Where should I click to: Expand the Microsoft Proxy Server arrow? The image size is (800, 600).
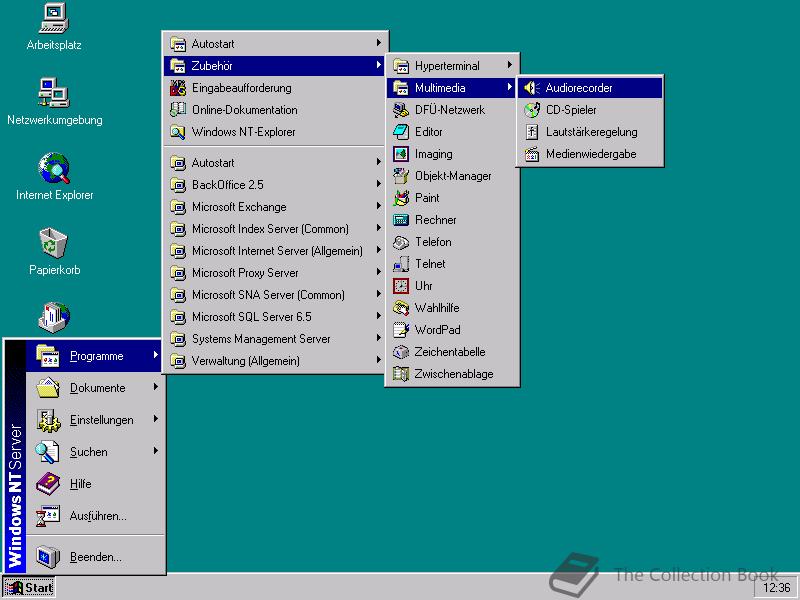click(379, 271)
